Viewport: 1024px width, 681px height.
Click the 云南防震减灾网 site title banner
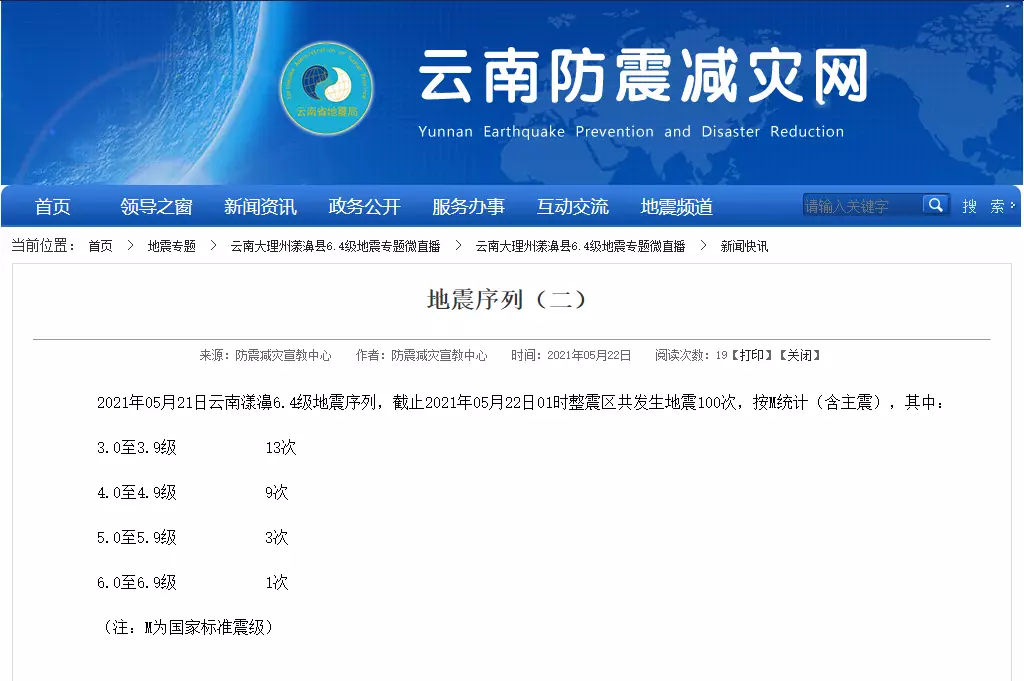pyautogui.click(x=642, y=77)
